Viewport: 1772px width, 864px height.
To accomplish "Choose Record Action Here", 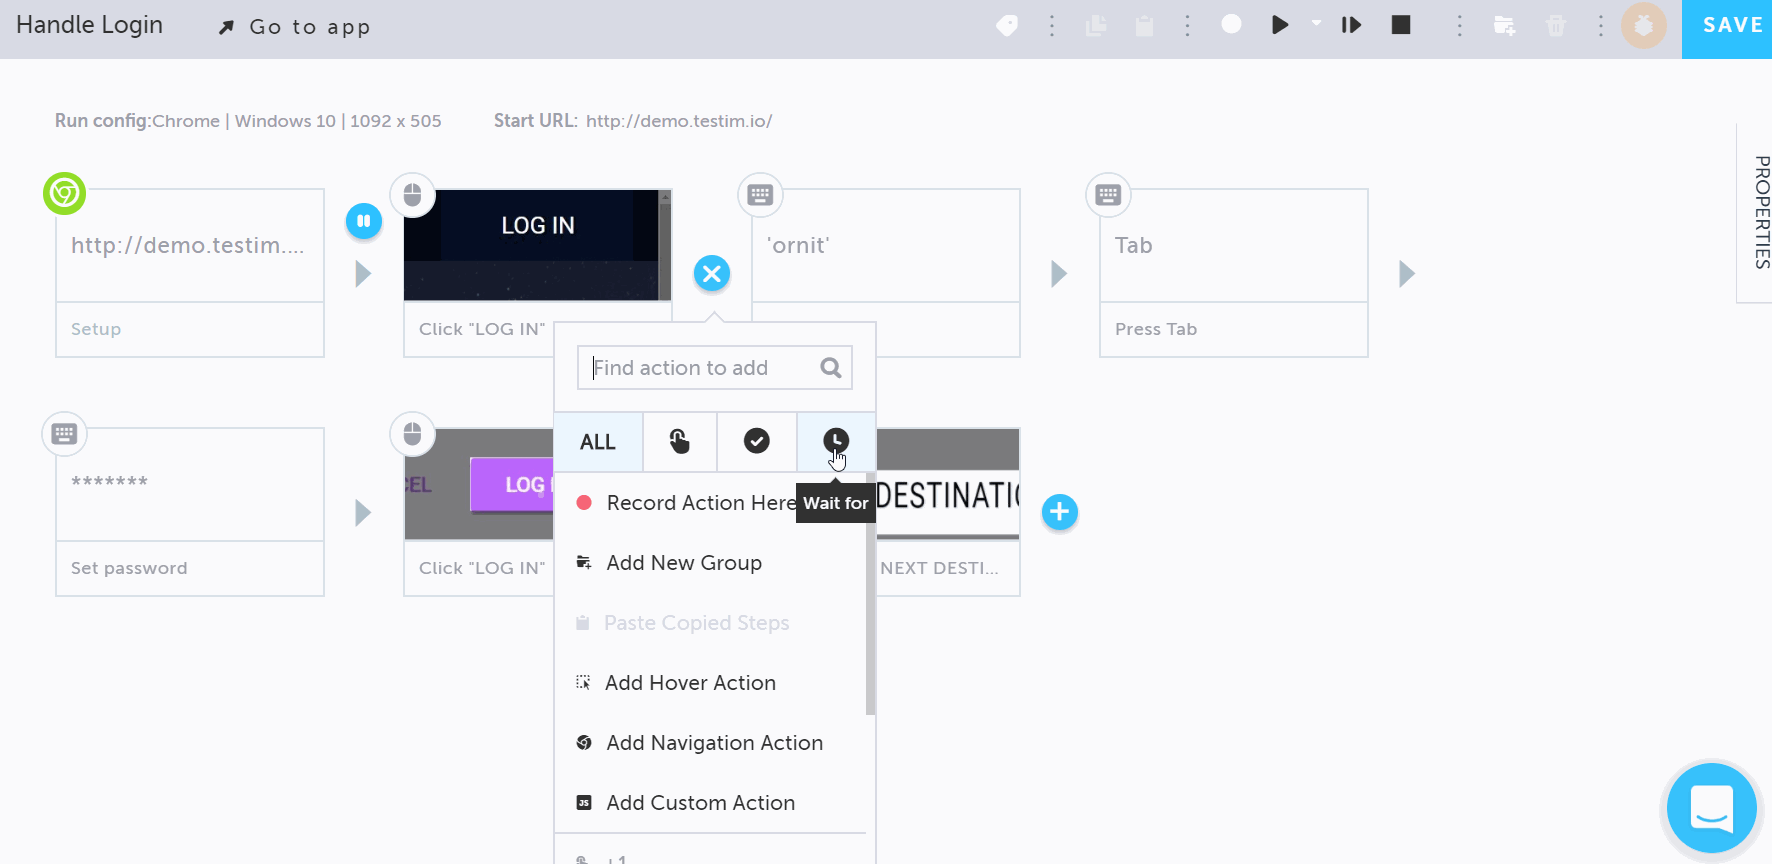I will 700,503.
